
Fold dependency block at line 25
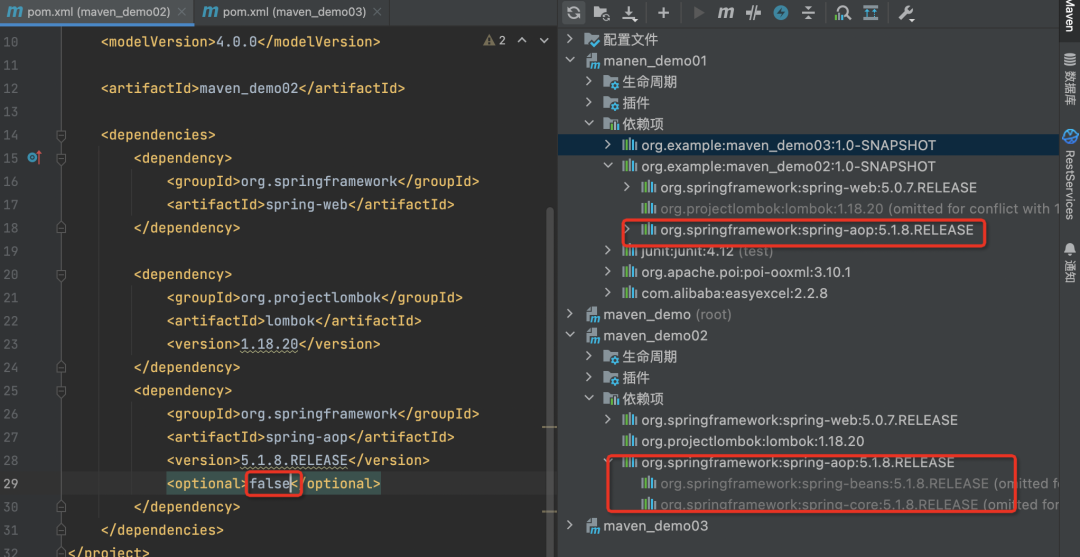61,390
